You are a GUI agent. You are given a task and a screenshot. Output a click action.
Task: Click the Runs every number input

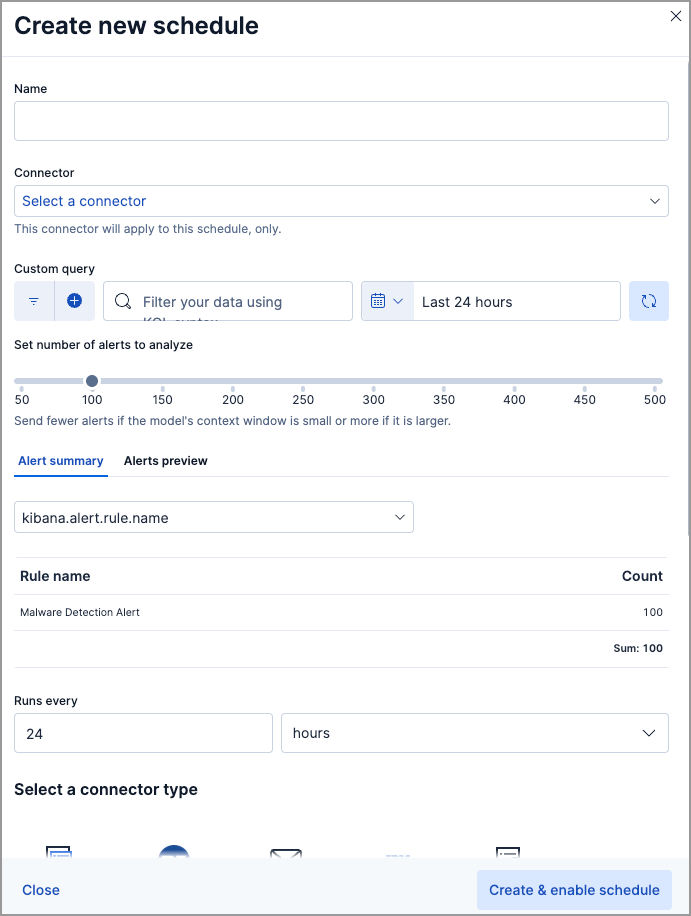[143, 733]
